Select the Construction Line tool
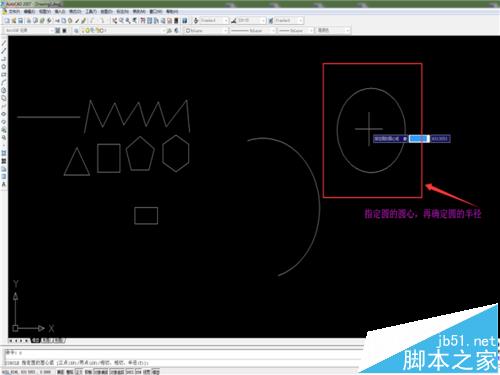This screenshot has width=500, height=375. tap(4, 51)
